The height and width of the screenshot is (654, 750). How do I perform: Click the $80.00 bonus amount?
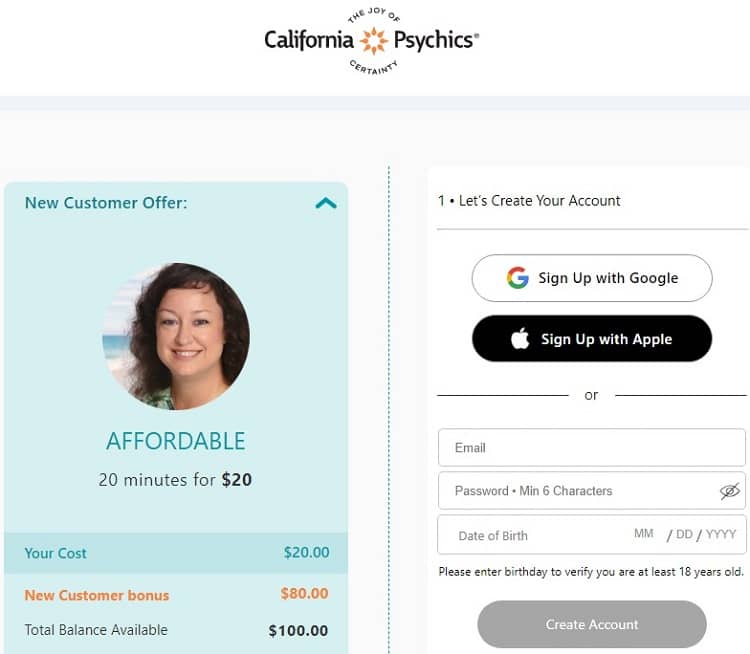(304, 594)
